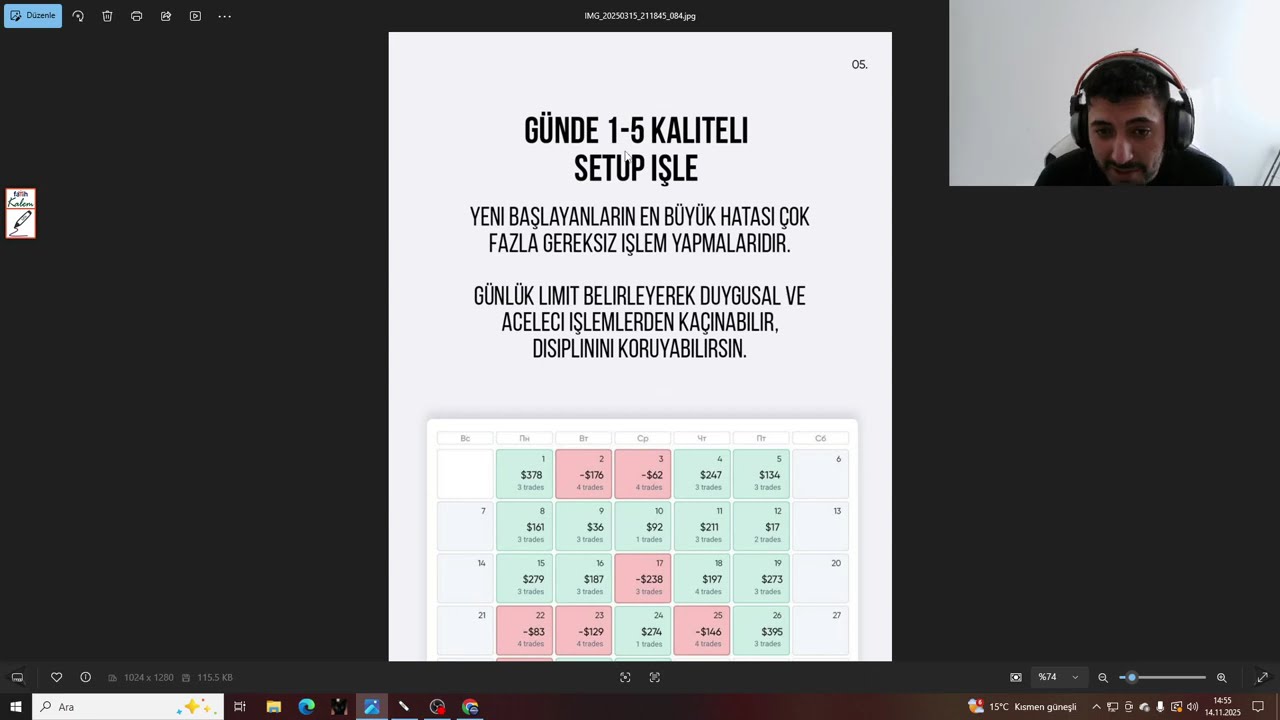Add image to favorites with heart icon
1280x720 pixels.
[x=56, y=677]
